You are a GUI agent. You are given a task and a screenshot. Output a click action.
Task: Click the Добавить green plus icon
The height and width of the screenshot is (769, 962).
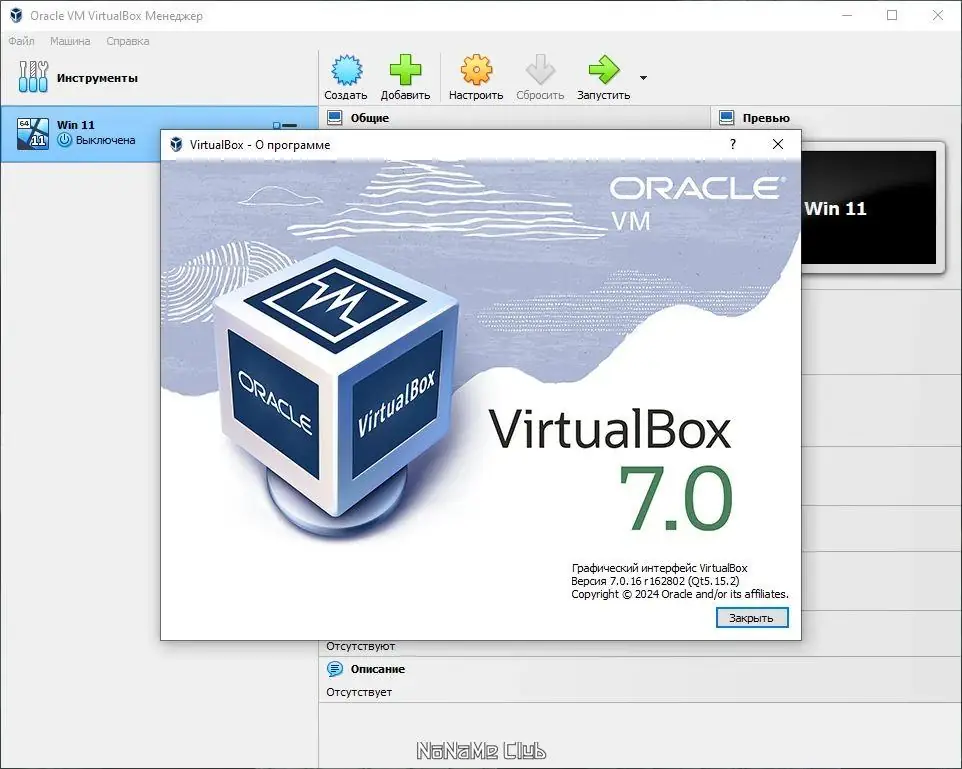[x=406, y=70]
